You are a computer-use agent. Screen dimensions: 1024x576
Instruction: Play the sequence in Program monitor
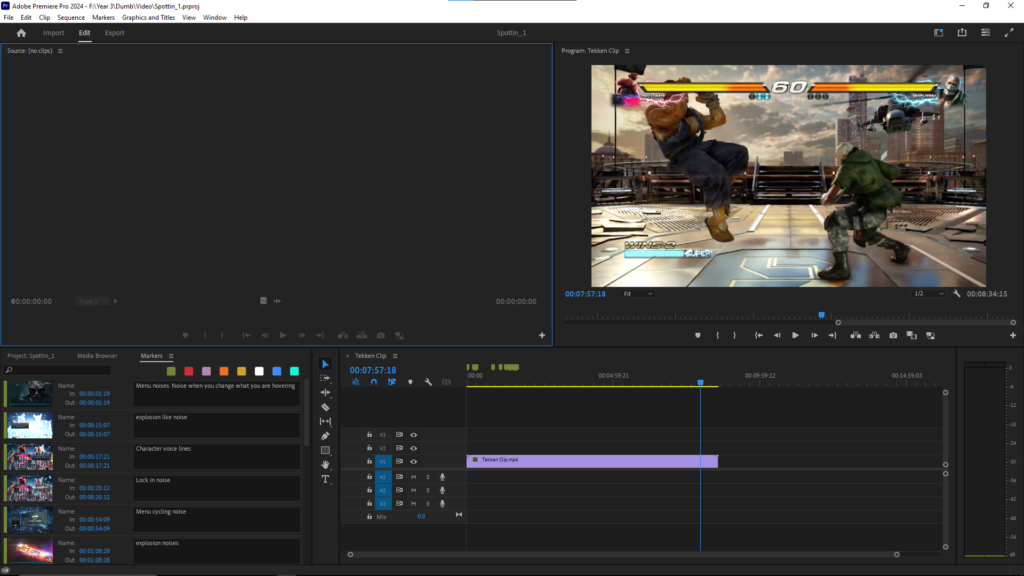(796, 336)
